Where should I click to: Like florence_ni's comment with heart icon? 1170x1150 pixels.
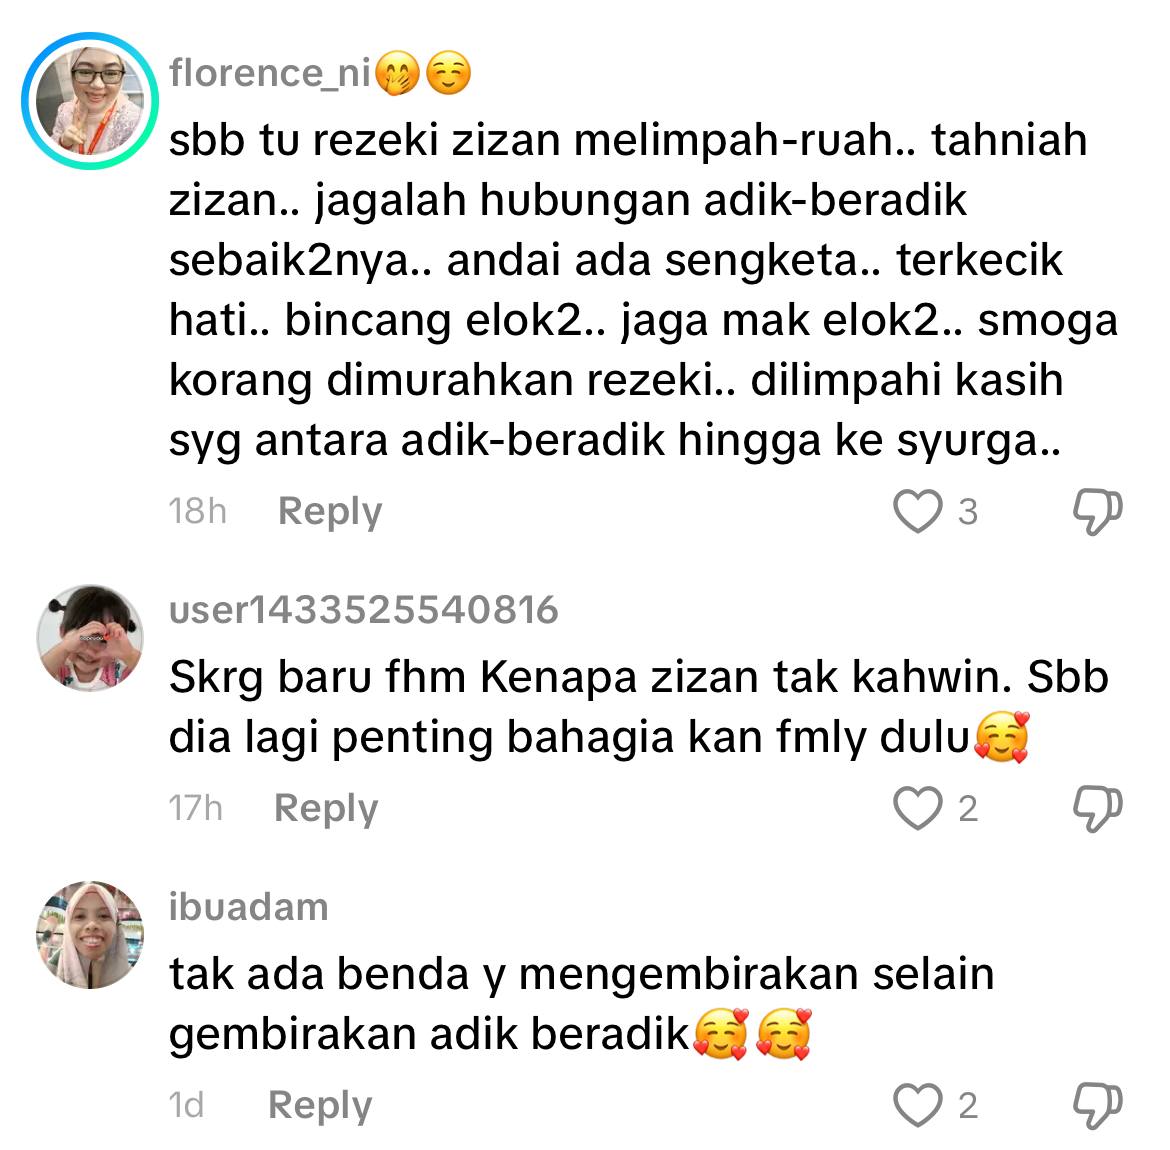coord(917,511)
